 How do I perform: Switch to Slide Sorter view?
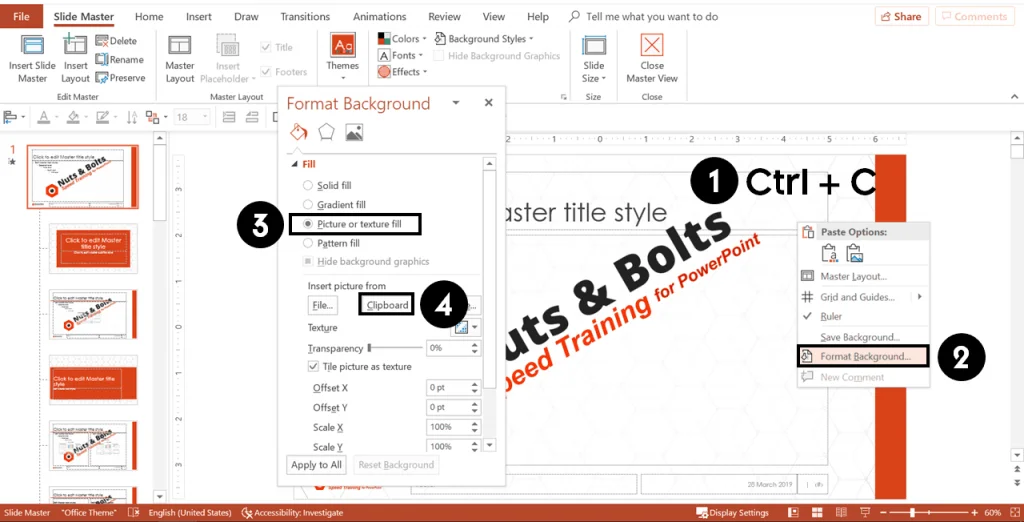[x=818, y=513]
